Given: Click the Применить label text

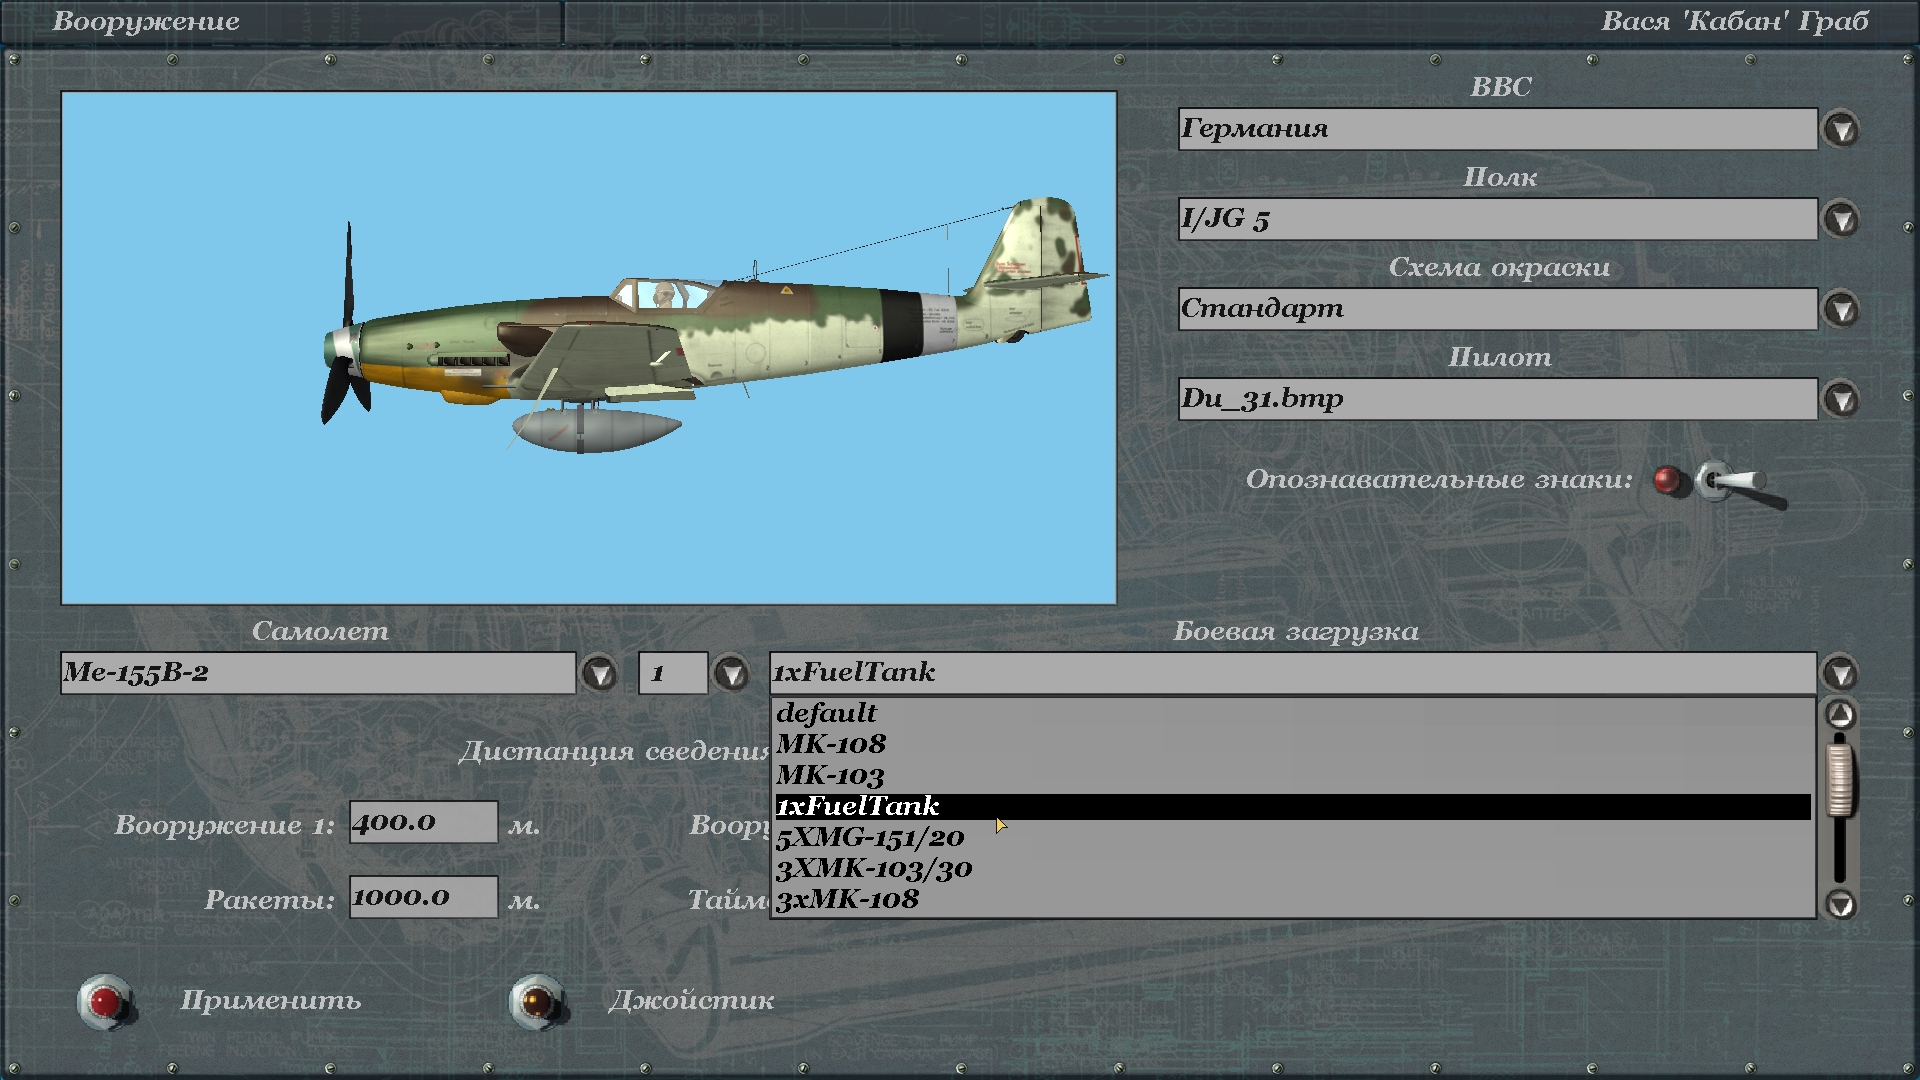Looking at the screenshot, I should 270,1000.
